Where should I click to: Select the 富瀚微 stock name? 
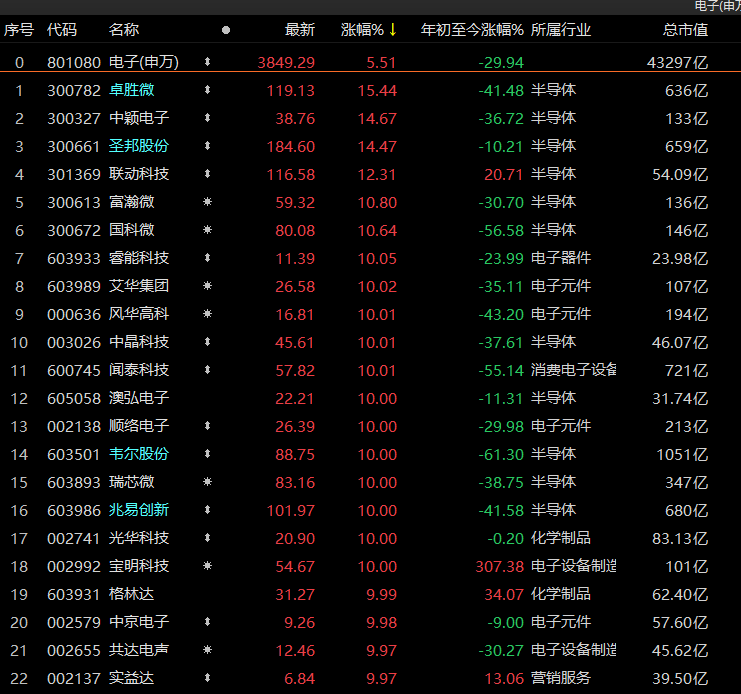coord(131,202)
